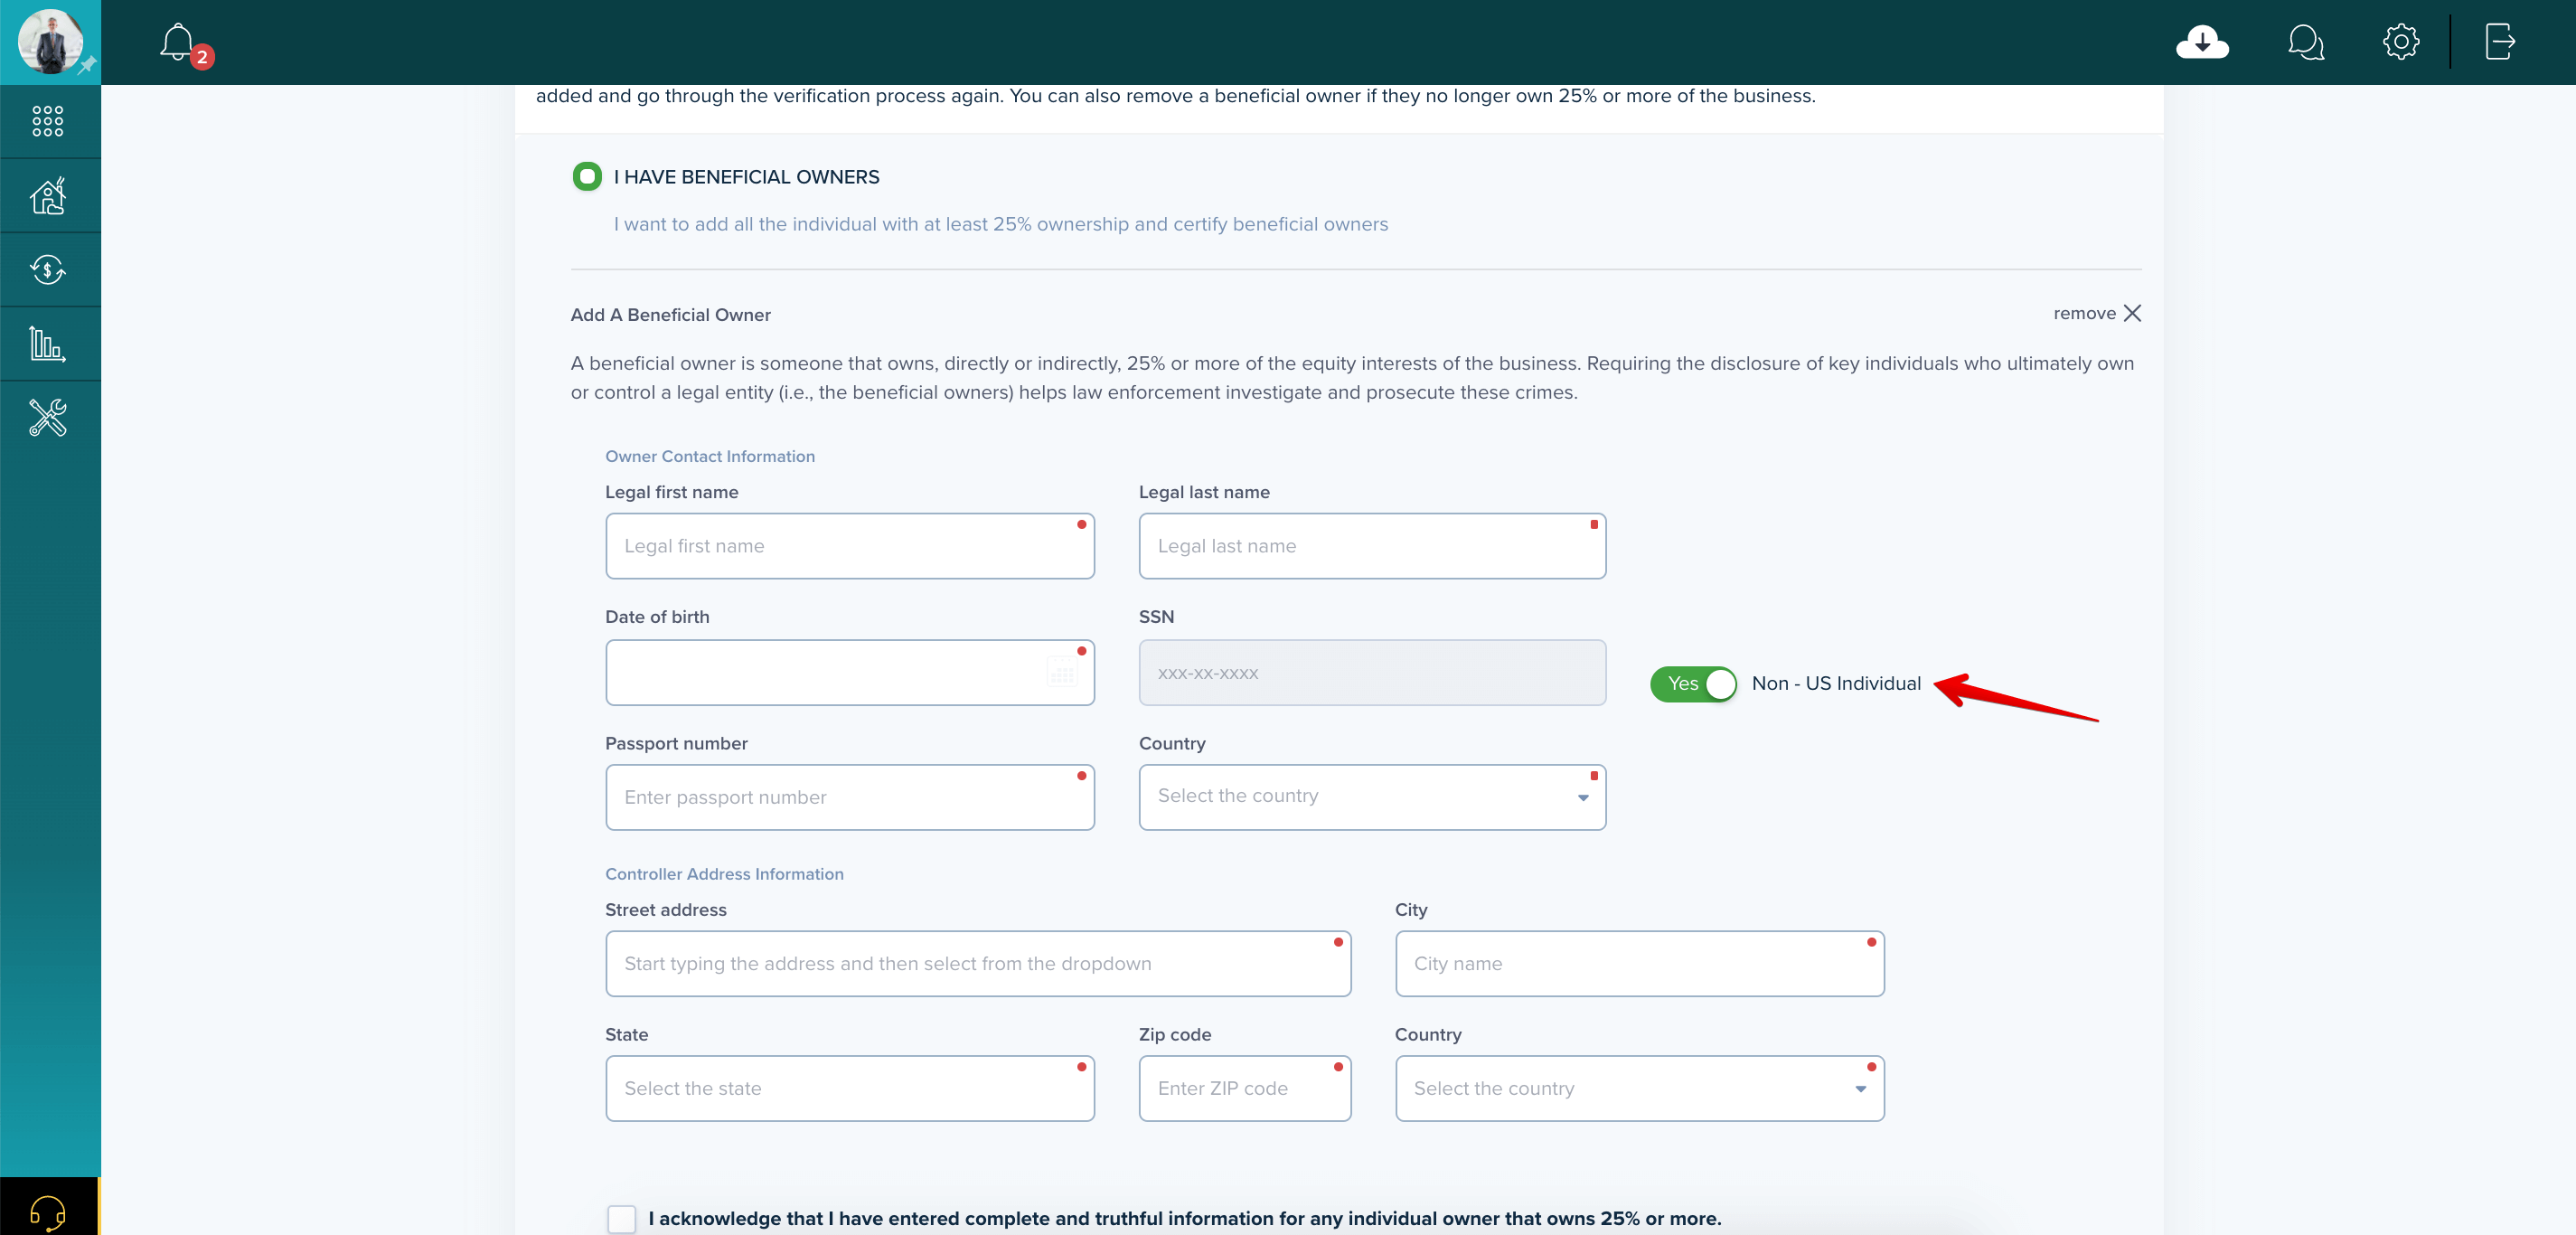Image resolution: width=2576 pixels, height=1235 pixels.
Task: Click the Legal first name field
Action: [849, 546]
